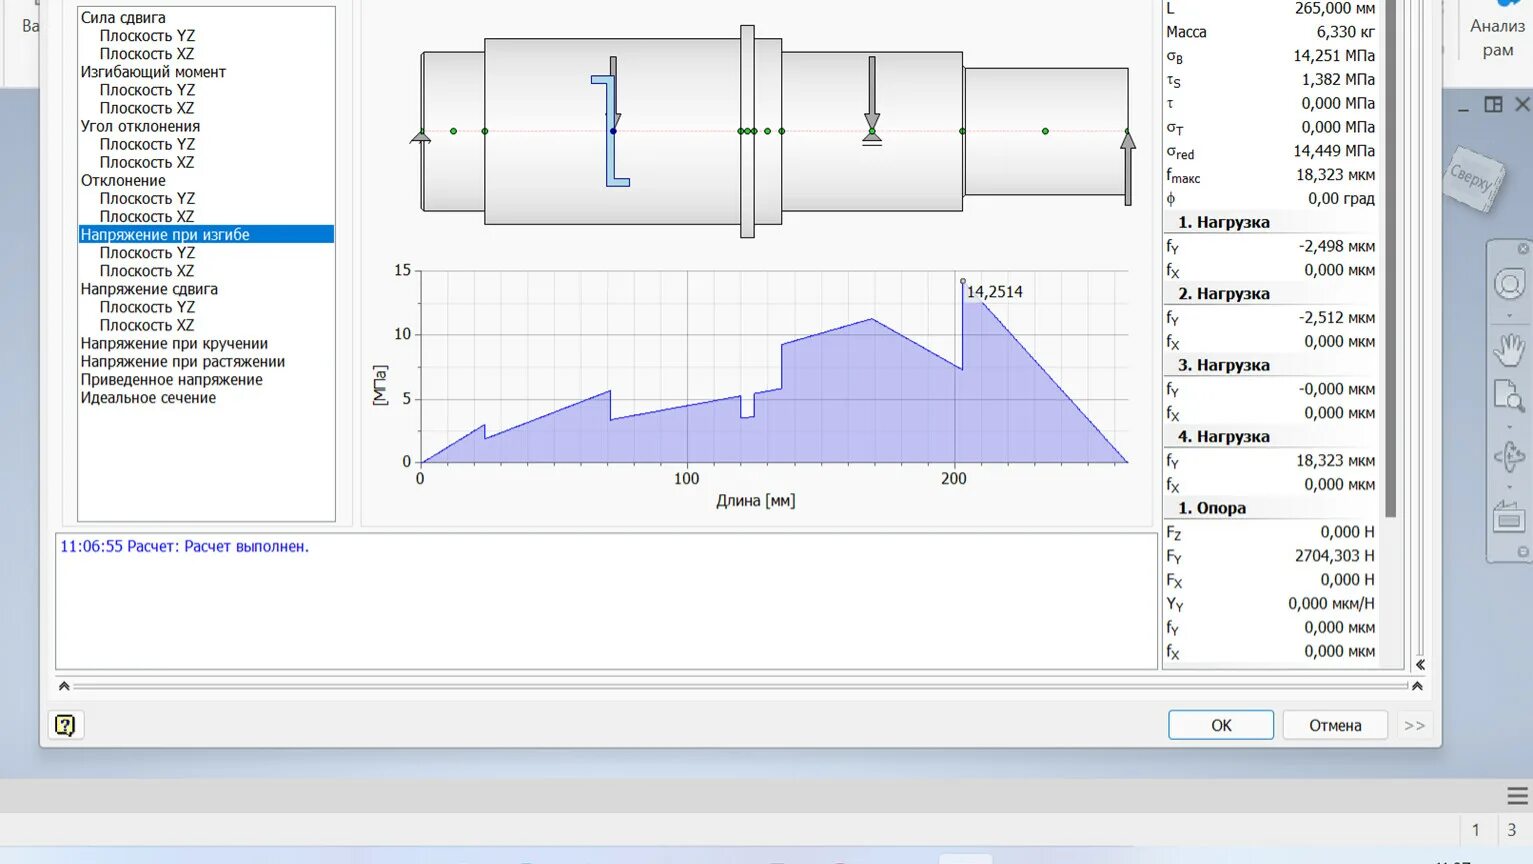Switch to document tab 1
Image resolution: width=1533 pixels, height=864 pixels.
[1475, 829]
